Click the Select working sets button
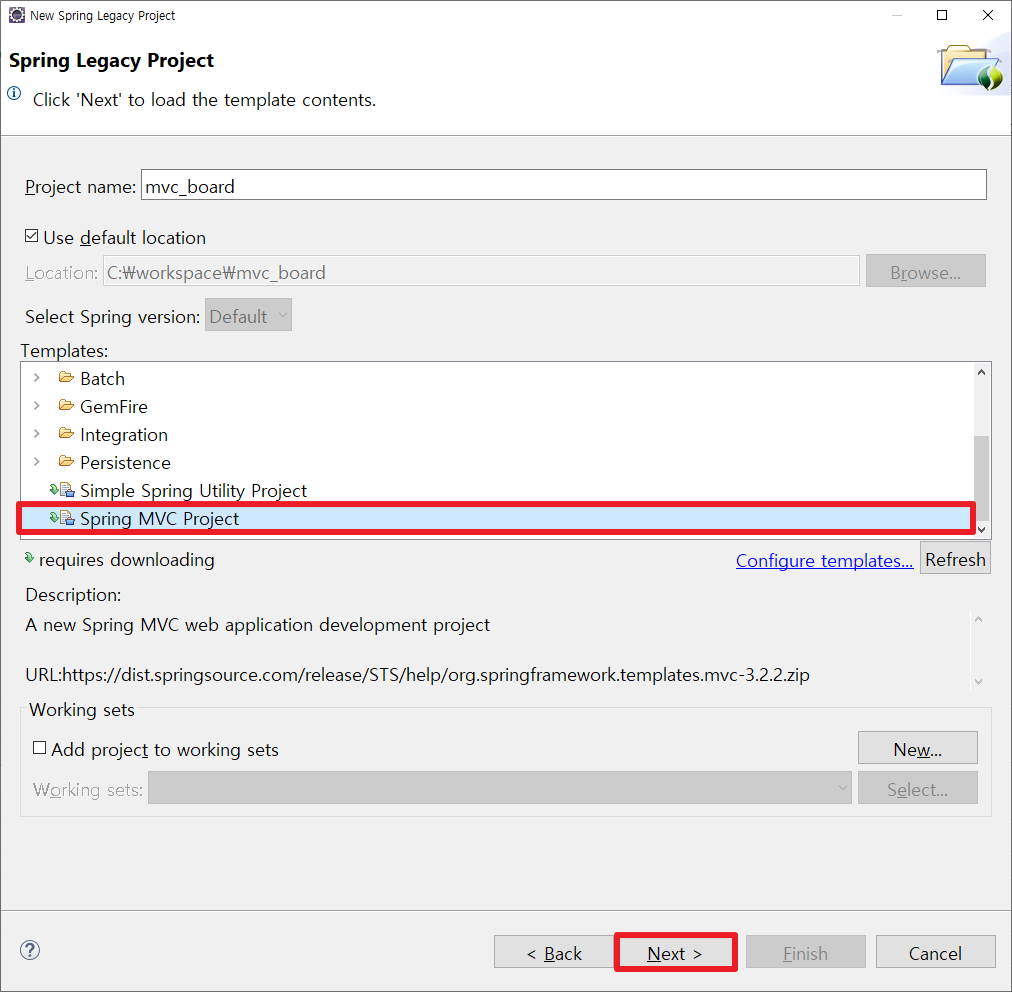Screen dimensions: 1012x992 (918, 789)
